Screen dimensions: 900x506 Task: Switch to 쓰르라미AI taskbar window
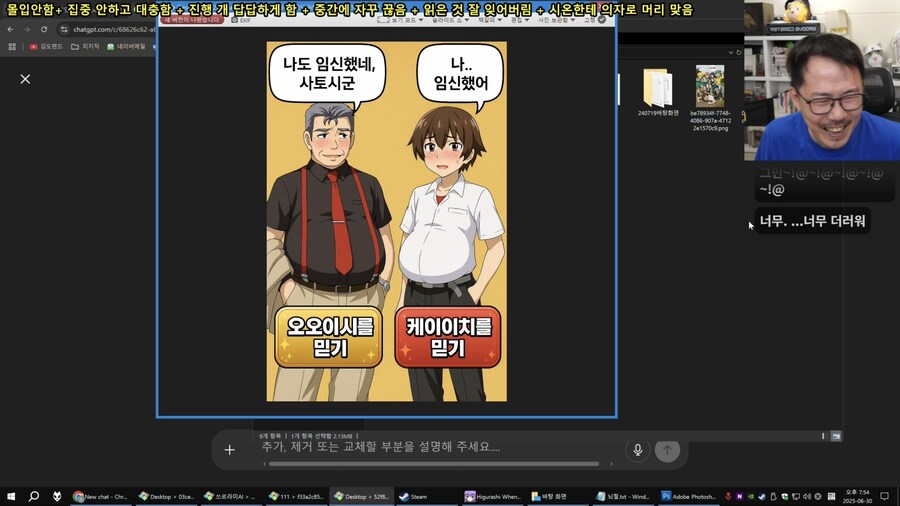(x=231, y=496)
